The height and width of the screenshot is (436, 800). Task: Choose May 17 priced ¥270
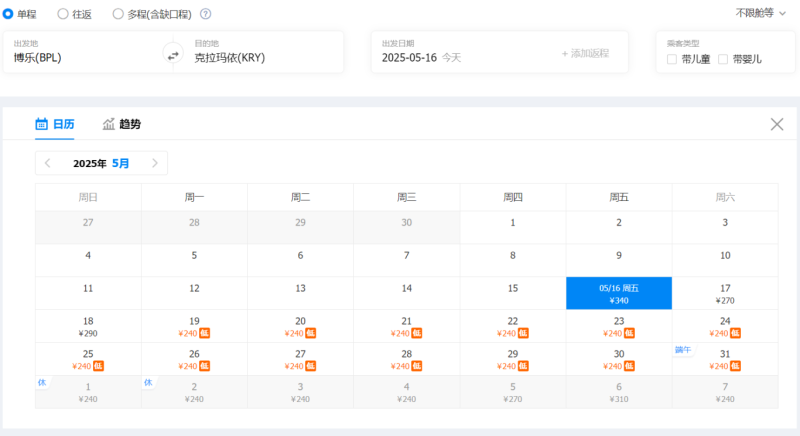[725, 293]
